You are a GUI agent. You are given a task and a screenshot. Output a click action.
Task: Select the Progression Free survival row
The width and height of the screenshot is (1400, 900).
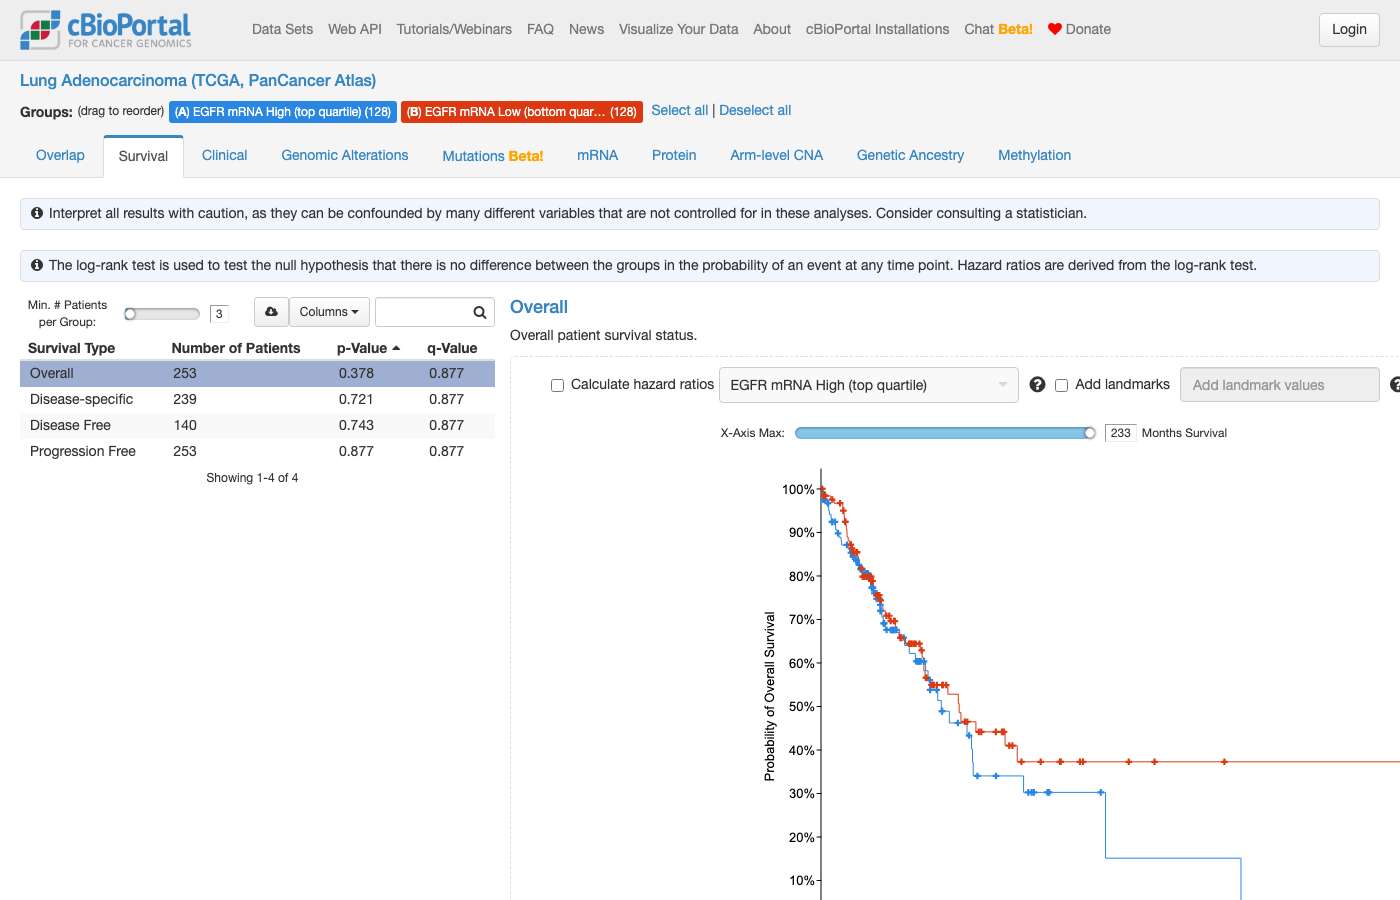coord(257,451)
